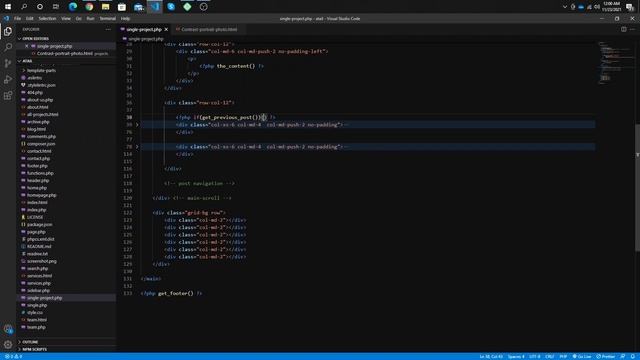Open File Explorer from taskbar
Screen dimensions: 640x360
coord(105,7)
